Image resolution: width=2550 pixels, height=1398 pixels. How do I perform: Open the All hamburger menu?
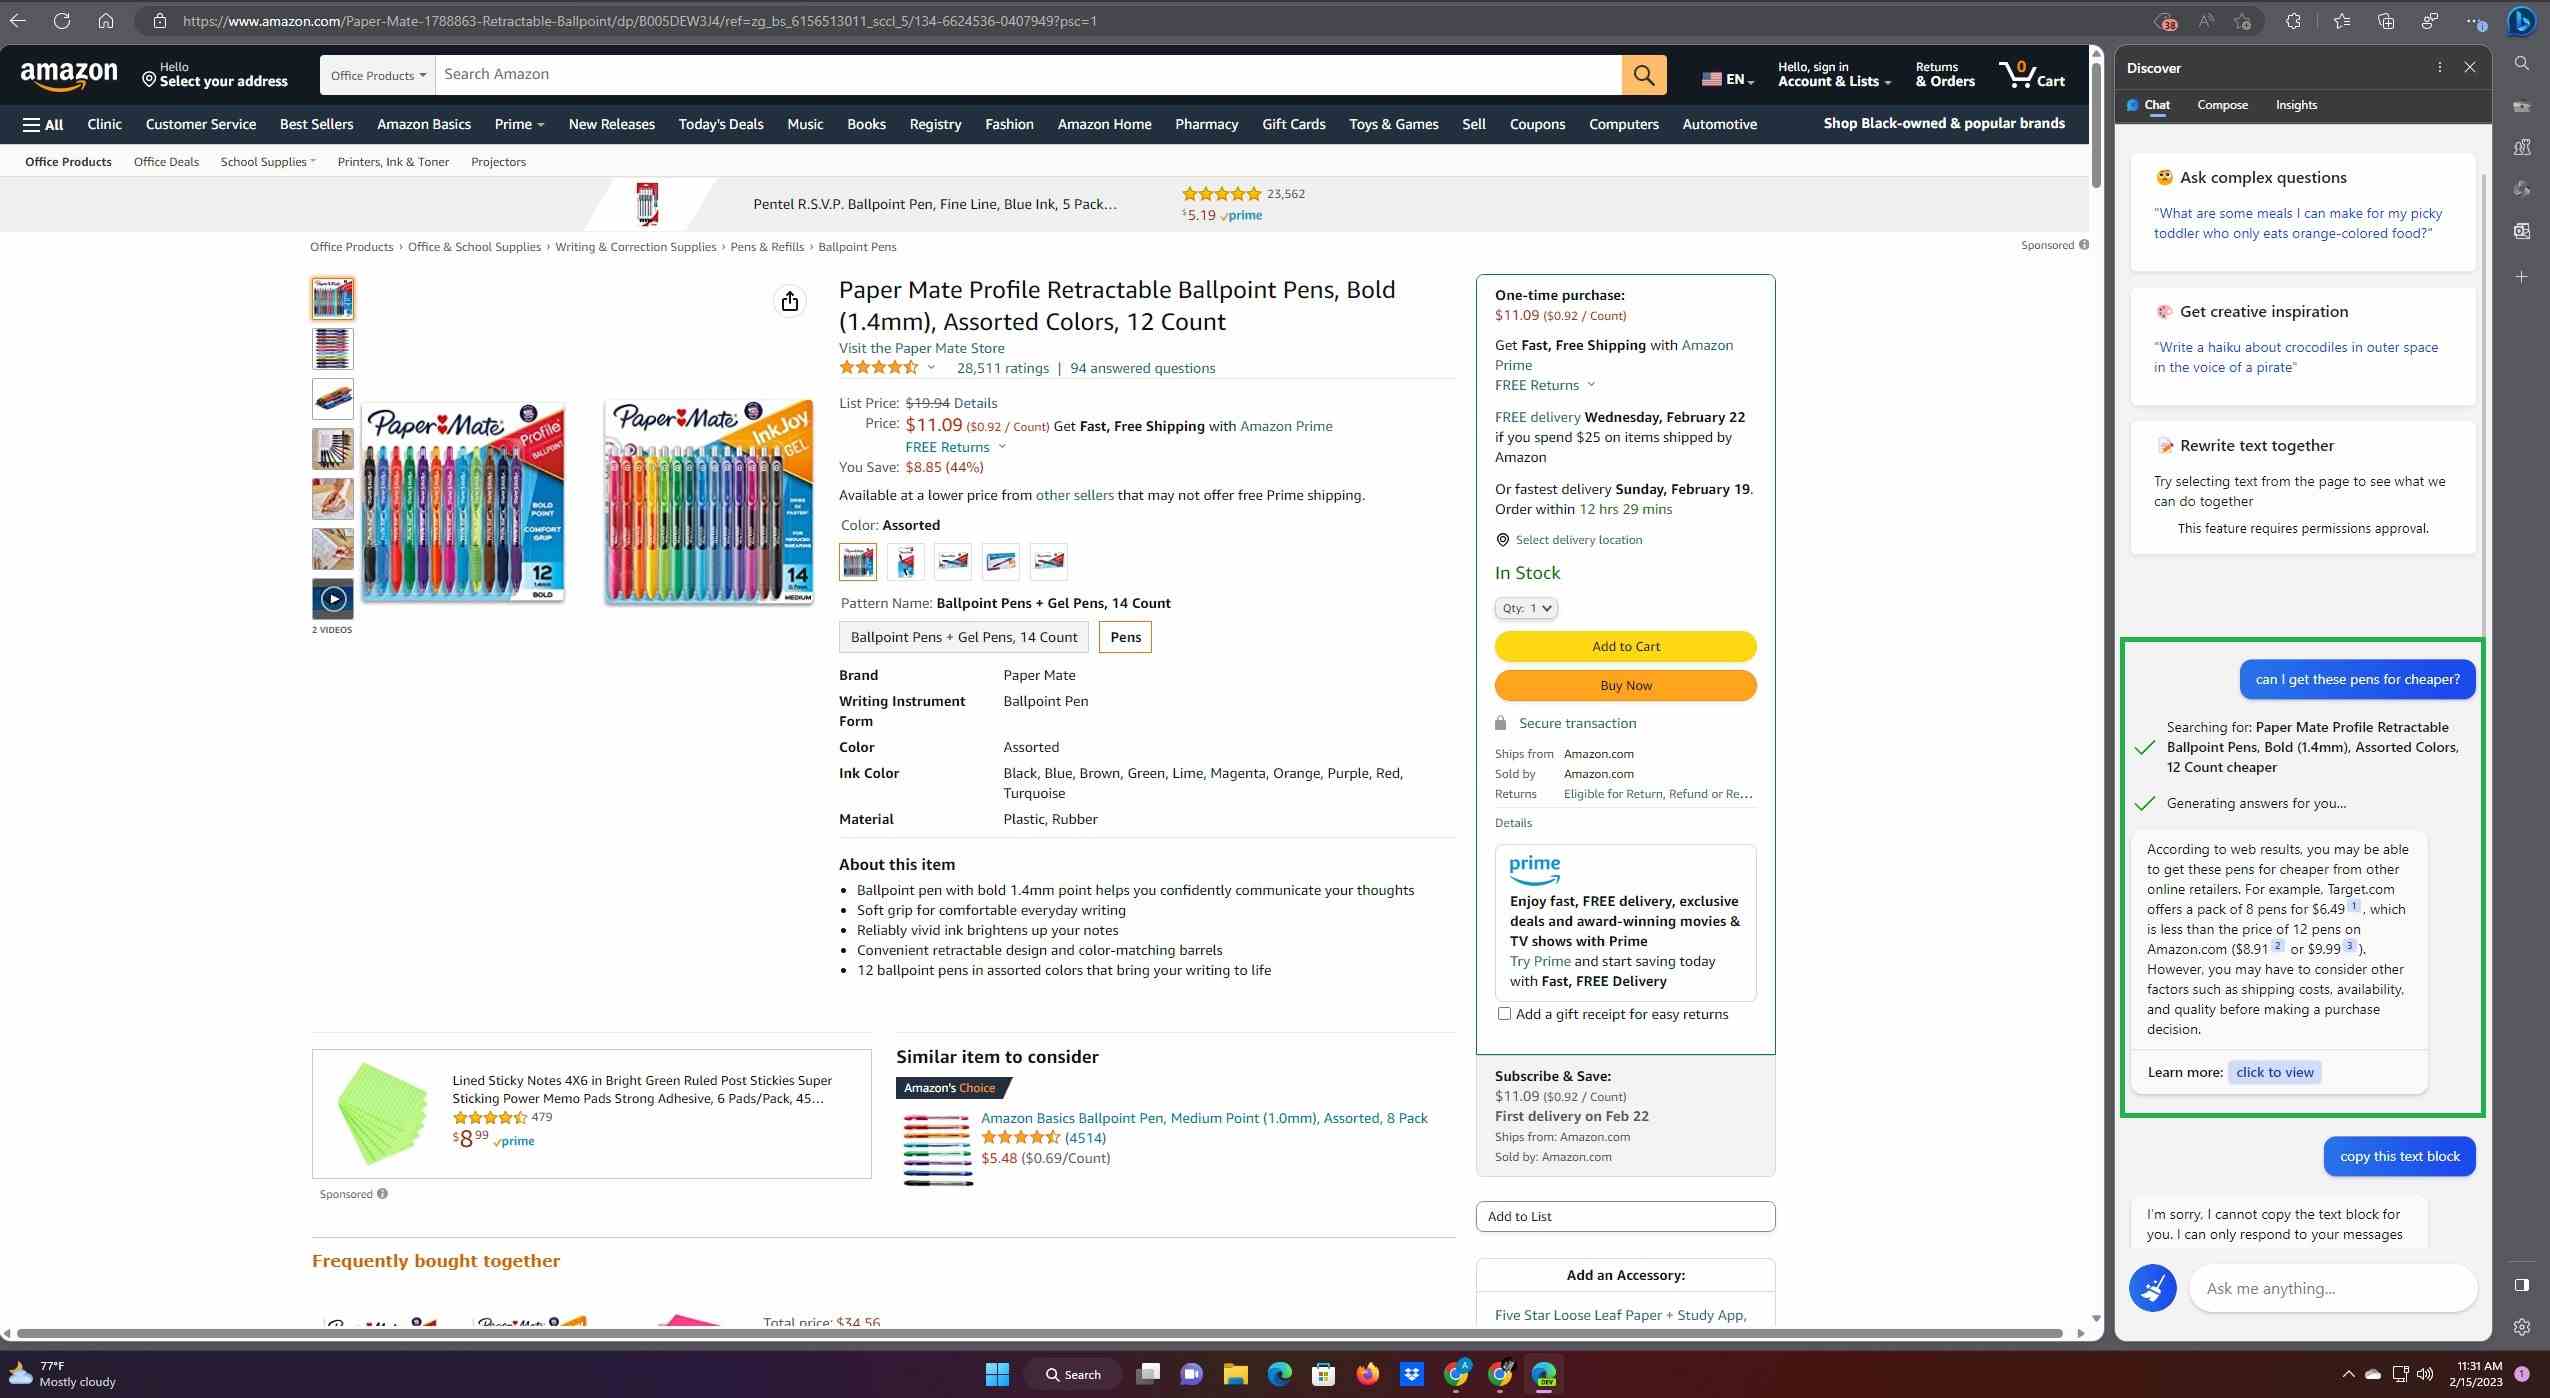click(x=43, y=124)
